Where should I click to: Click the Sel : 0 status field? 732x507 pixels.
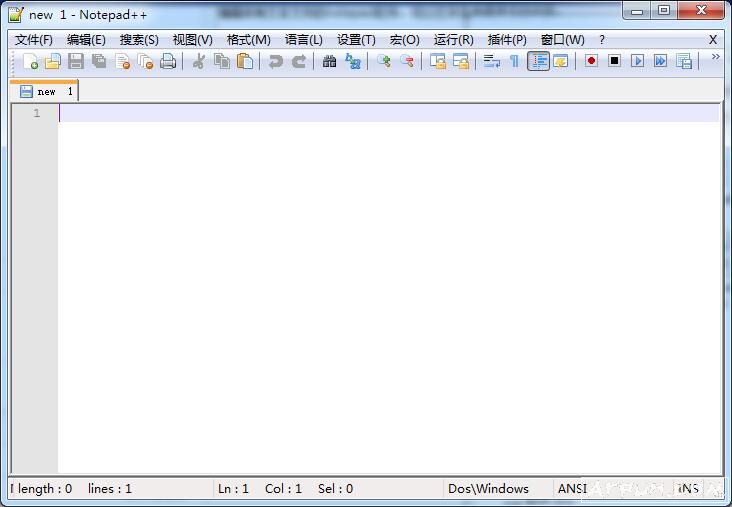(335, 489)
